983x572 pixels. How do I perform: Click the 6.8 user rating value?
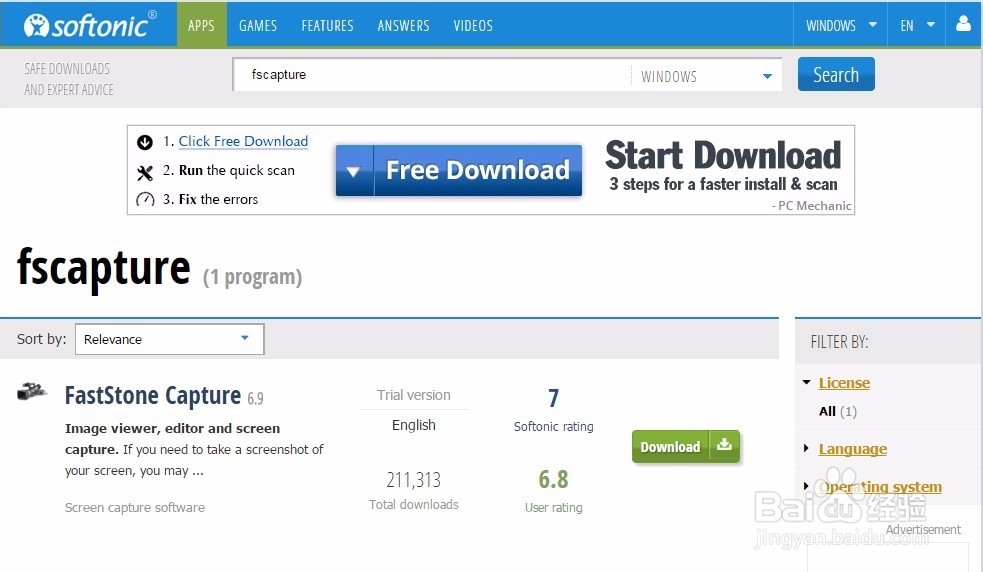(553, 479)
